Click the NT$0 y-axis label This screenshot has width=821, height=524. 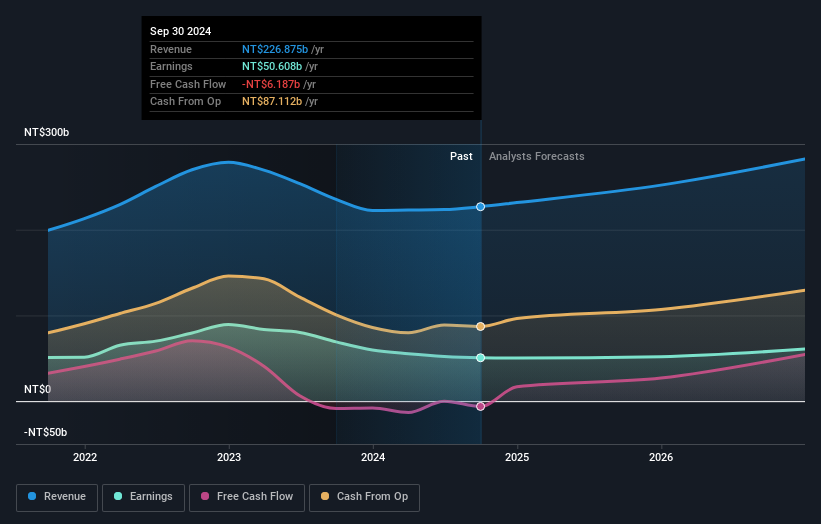(x=38, y=389)
